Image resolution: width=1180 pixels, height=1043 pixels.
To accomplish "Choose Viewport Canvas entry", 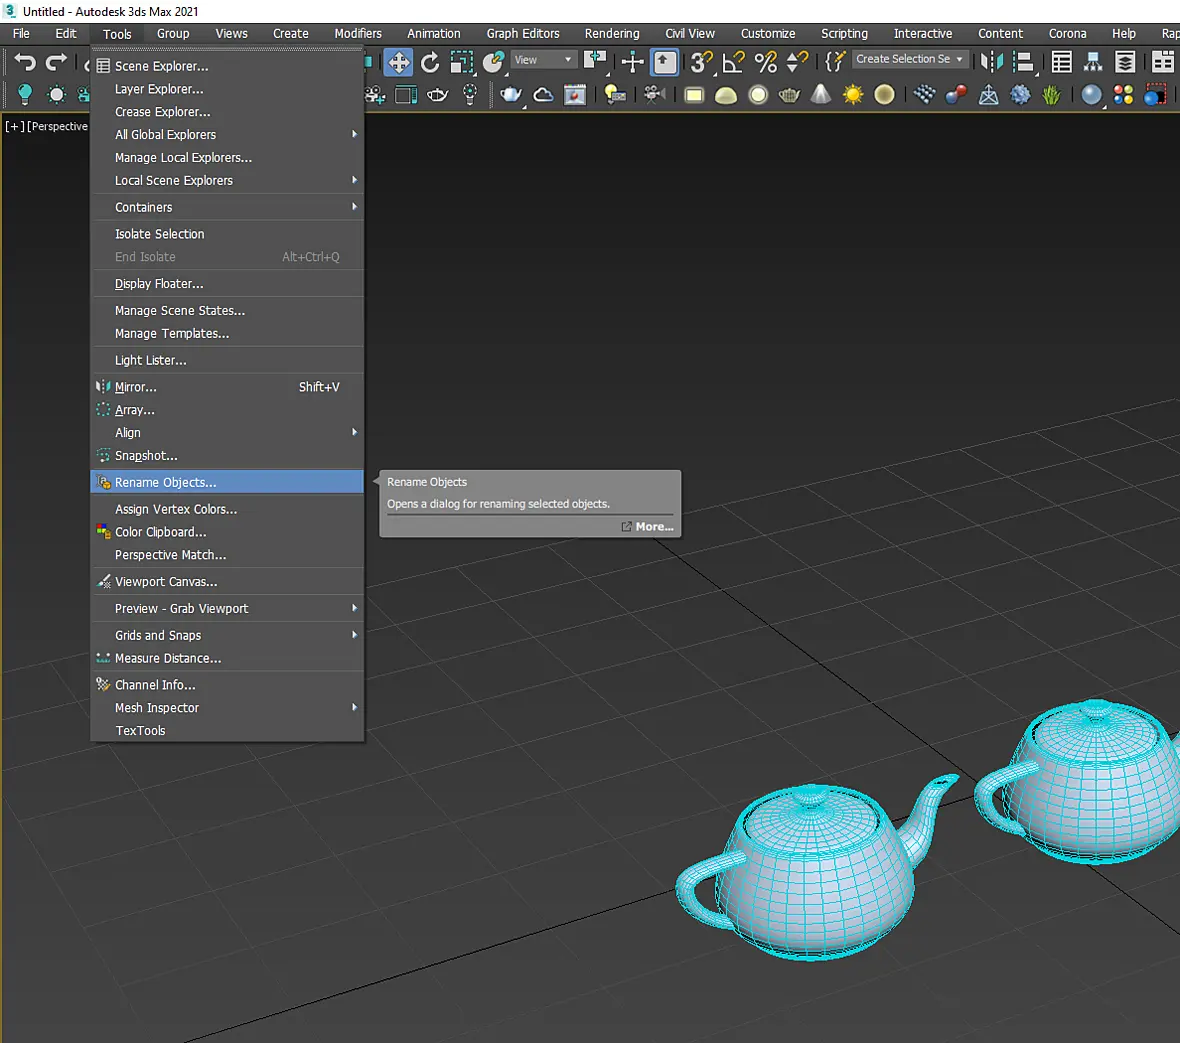I will (x=227, y=582).
